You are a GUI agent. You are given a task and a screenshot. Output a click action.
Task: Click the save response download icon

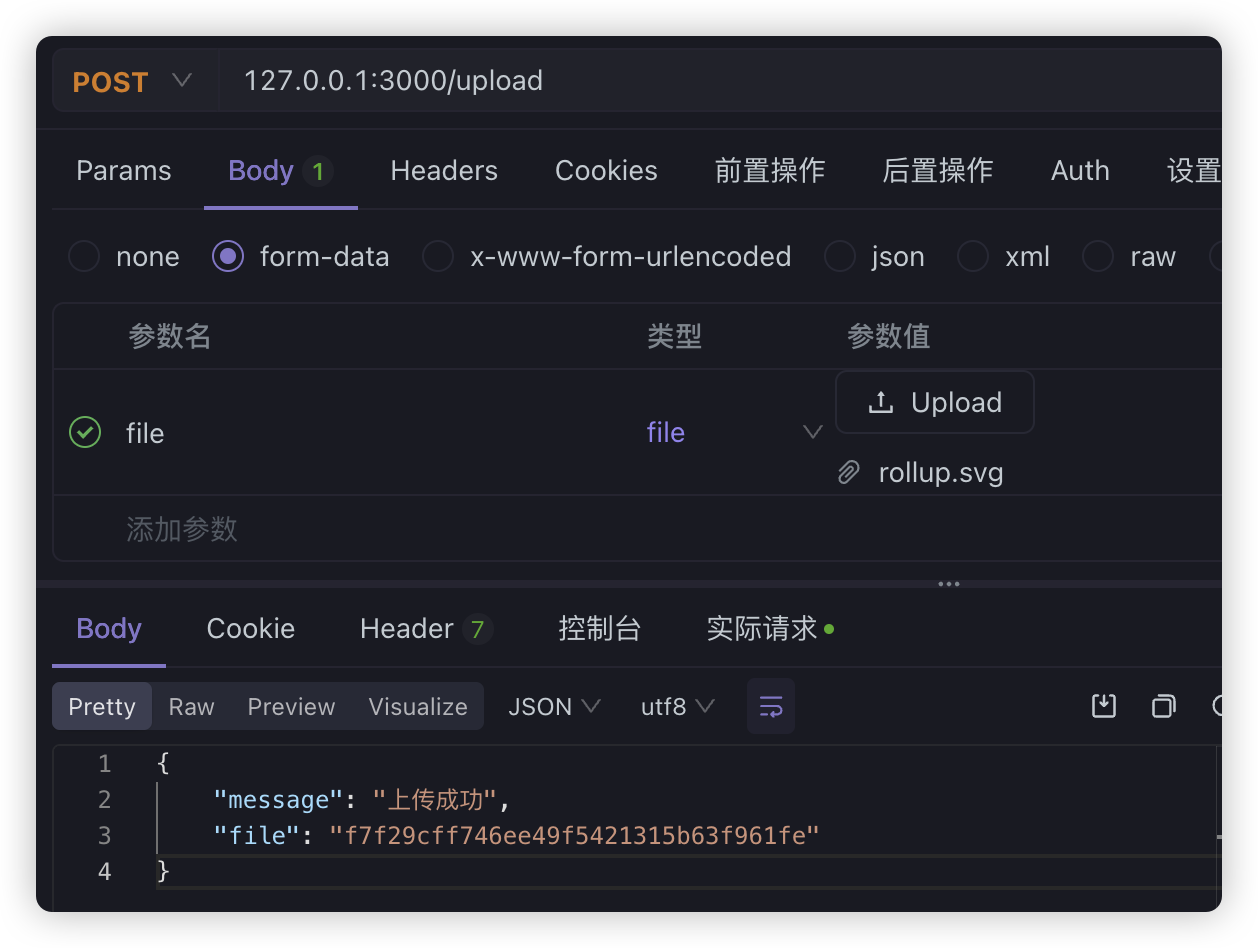pyautogui.click(x=1103, y=707)
